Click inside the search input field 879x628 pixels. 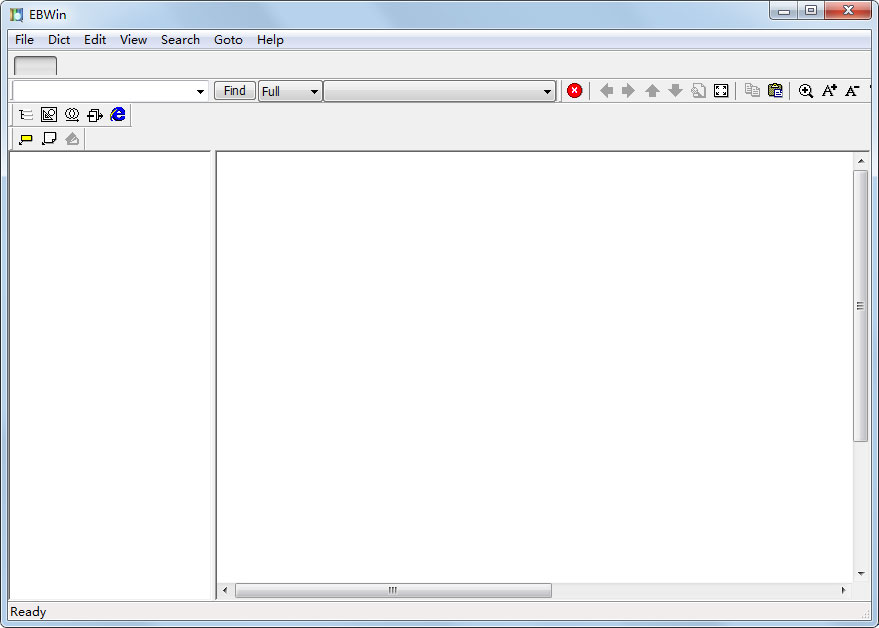[x=100, y=90]
